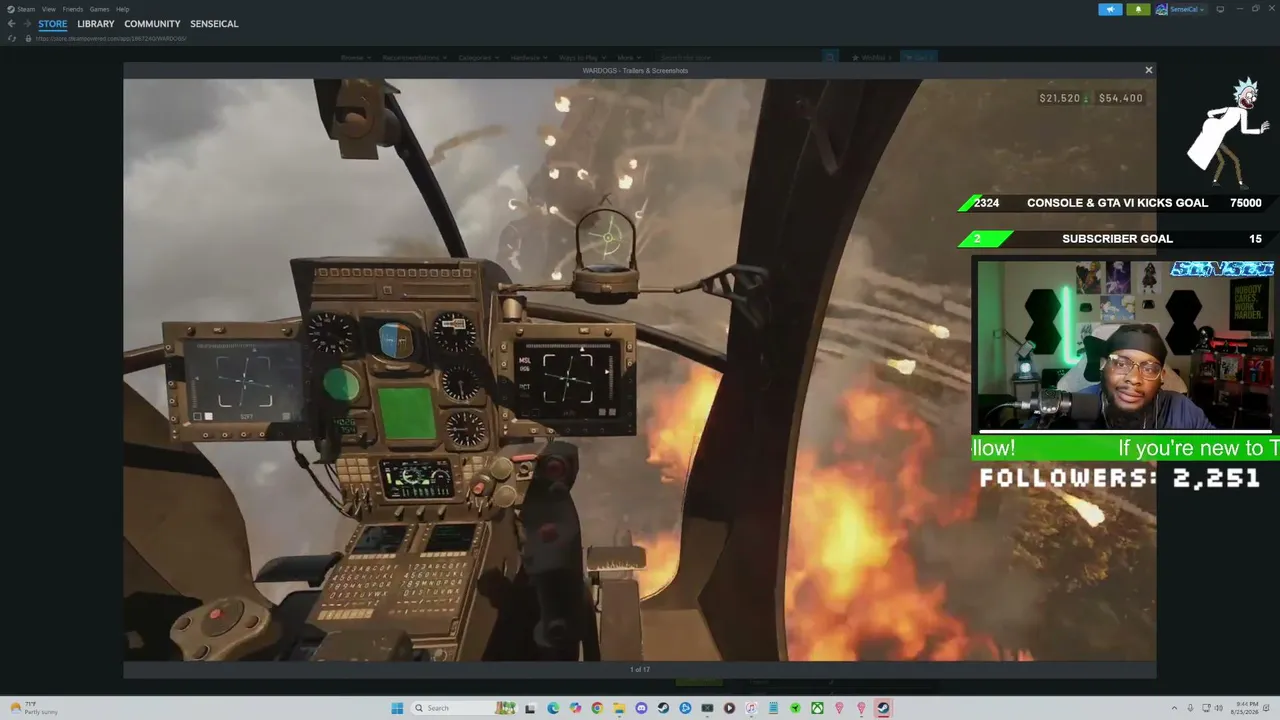Close the WARDOGS screenshot viewer
The height and width of the screenshot is (720, 1280).
pos(1148,70)
